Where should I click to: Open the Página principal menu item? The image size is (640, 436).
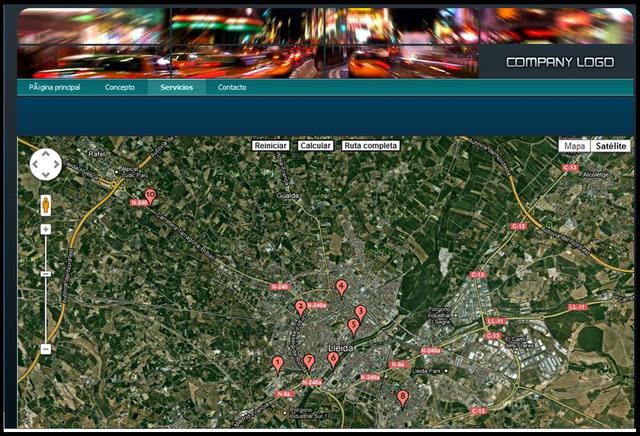[54, 88]
